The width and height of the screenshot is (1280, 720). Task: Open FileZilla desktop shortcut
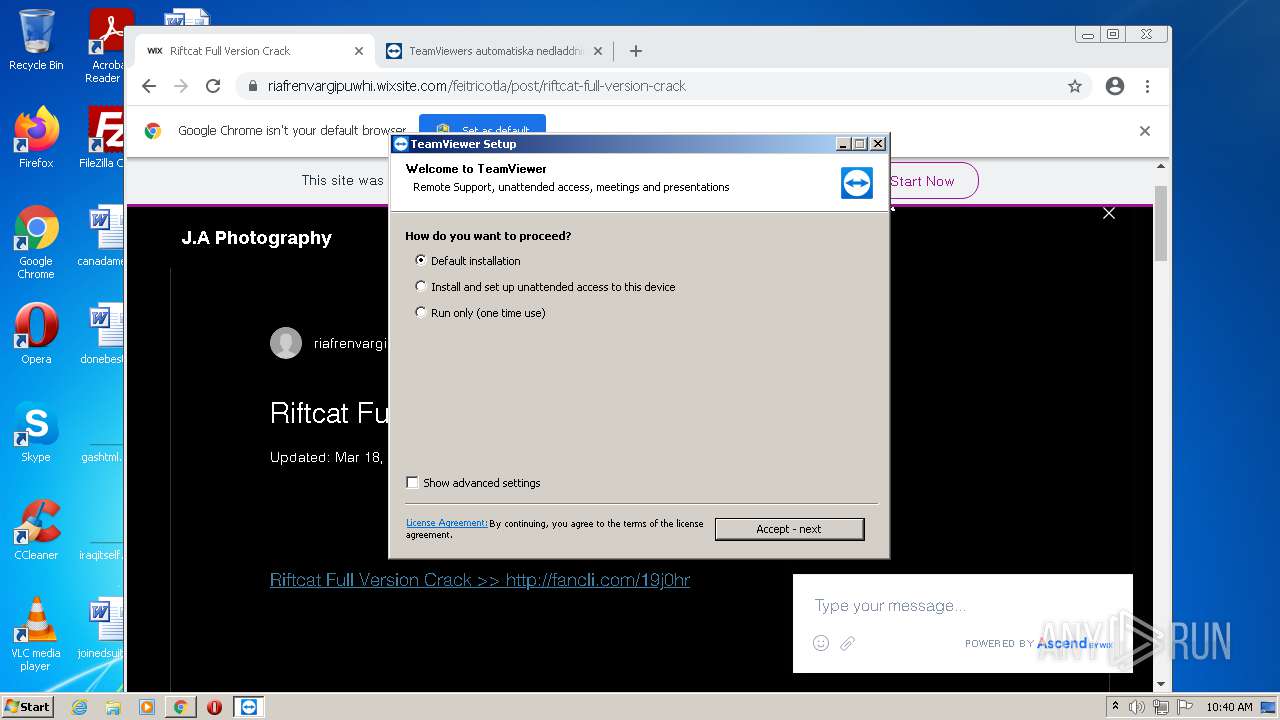pyautogui.click(x=104, y=137)
